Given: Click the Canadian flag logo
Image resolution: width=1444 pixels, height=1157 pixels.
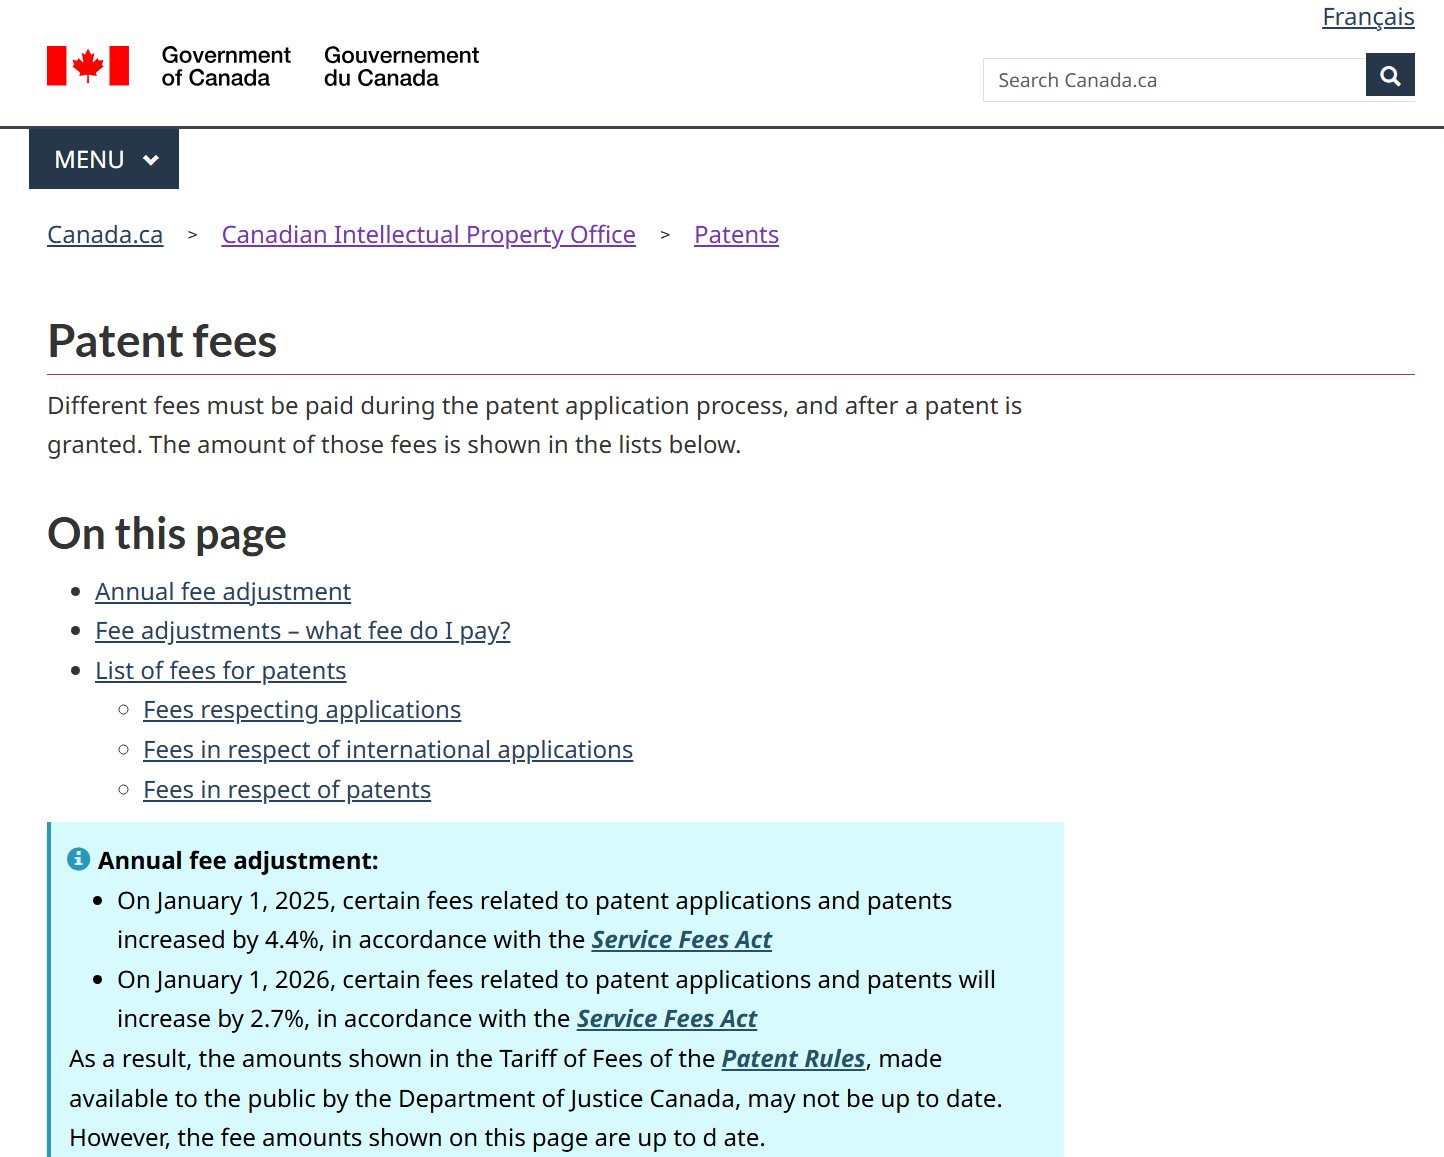Looking at the screenshot, I should (88, 66).
